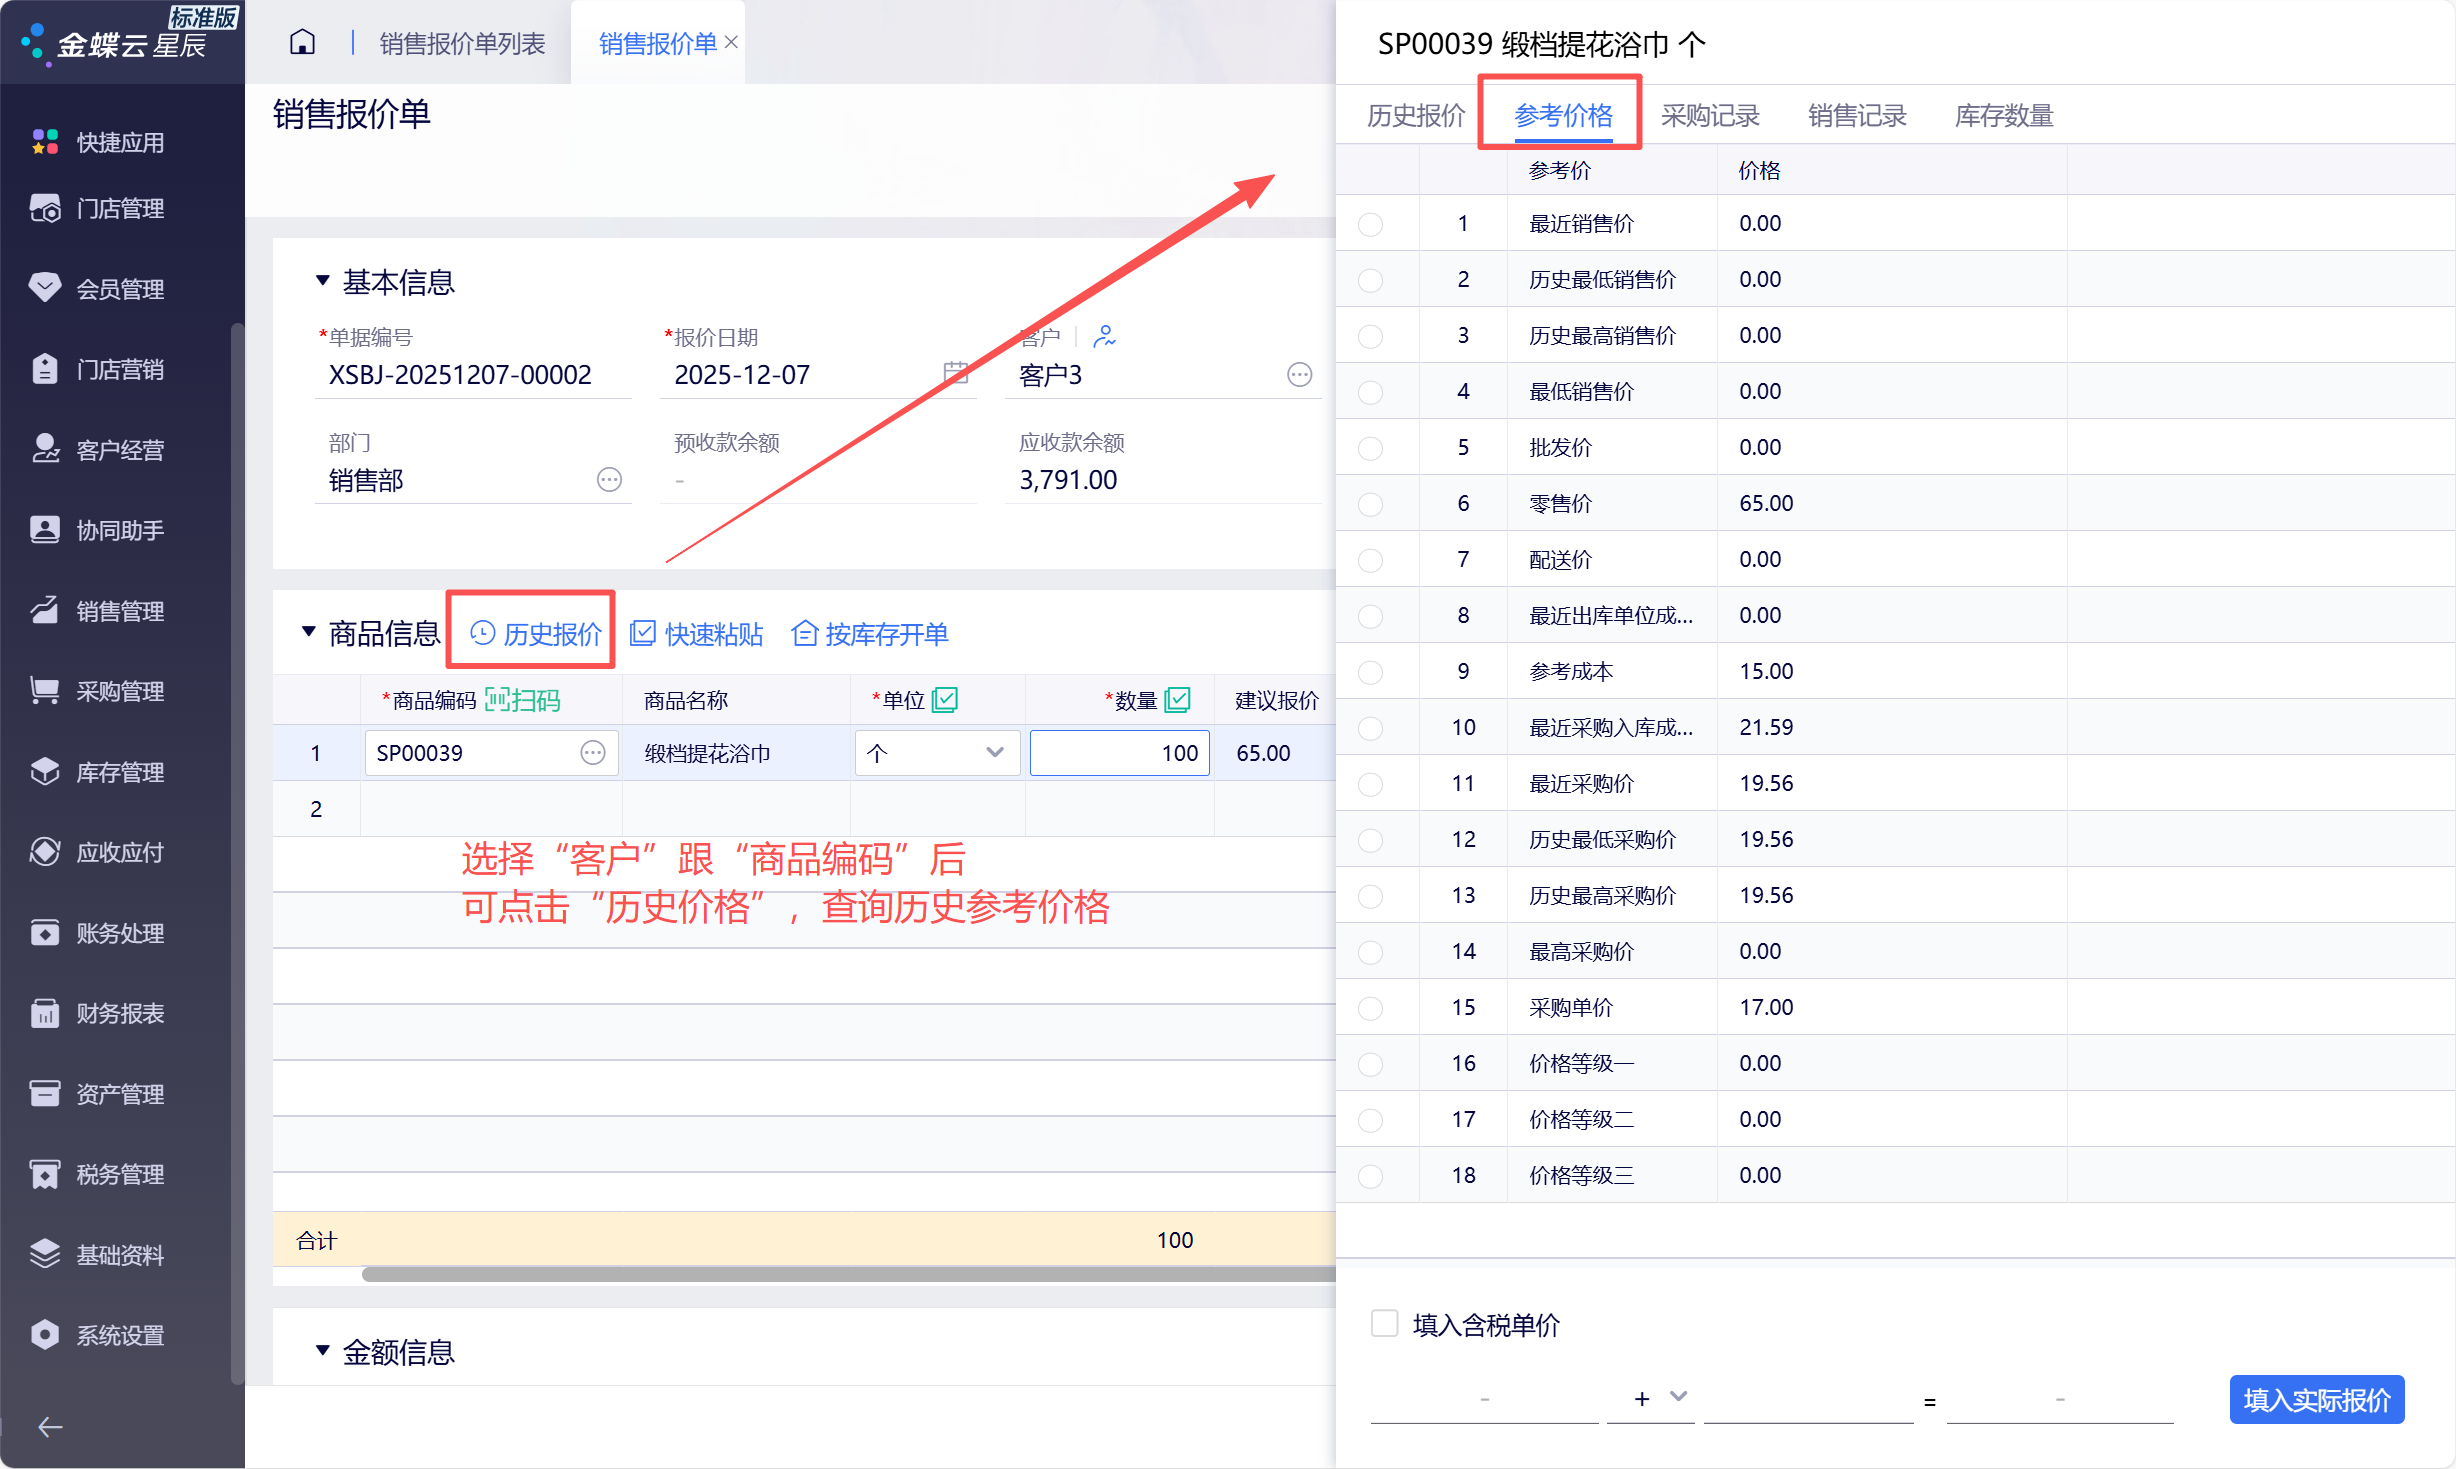Click the product code SP00039 lookup icon
Viewport: 2456px width, 1469px height.
tap(593, 753)
